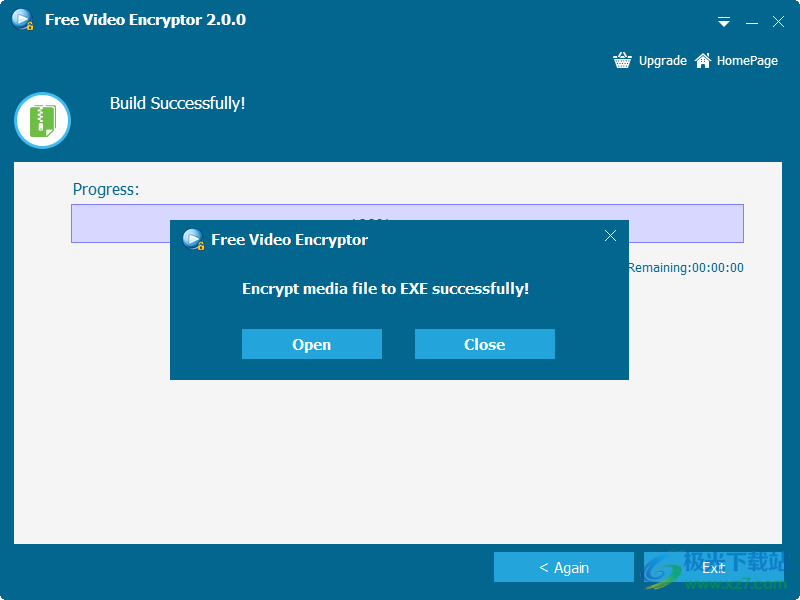This screenshot has height=600, width=800.
Task: Open the Upgrade link text
Action: [x=662, y=60]
